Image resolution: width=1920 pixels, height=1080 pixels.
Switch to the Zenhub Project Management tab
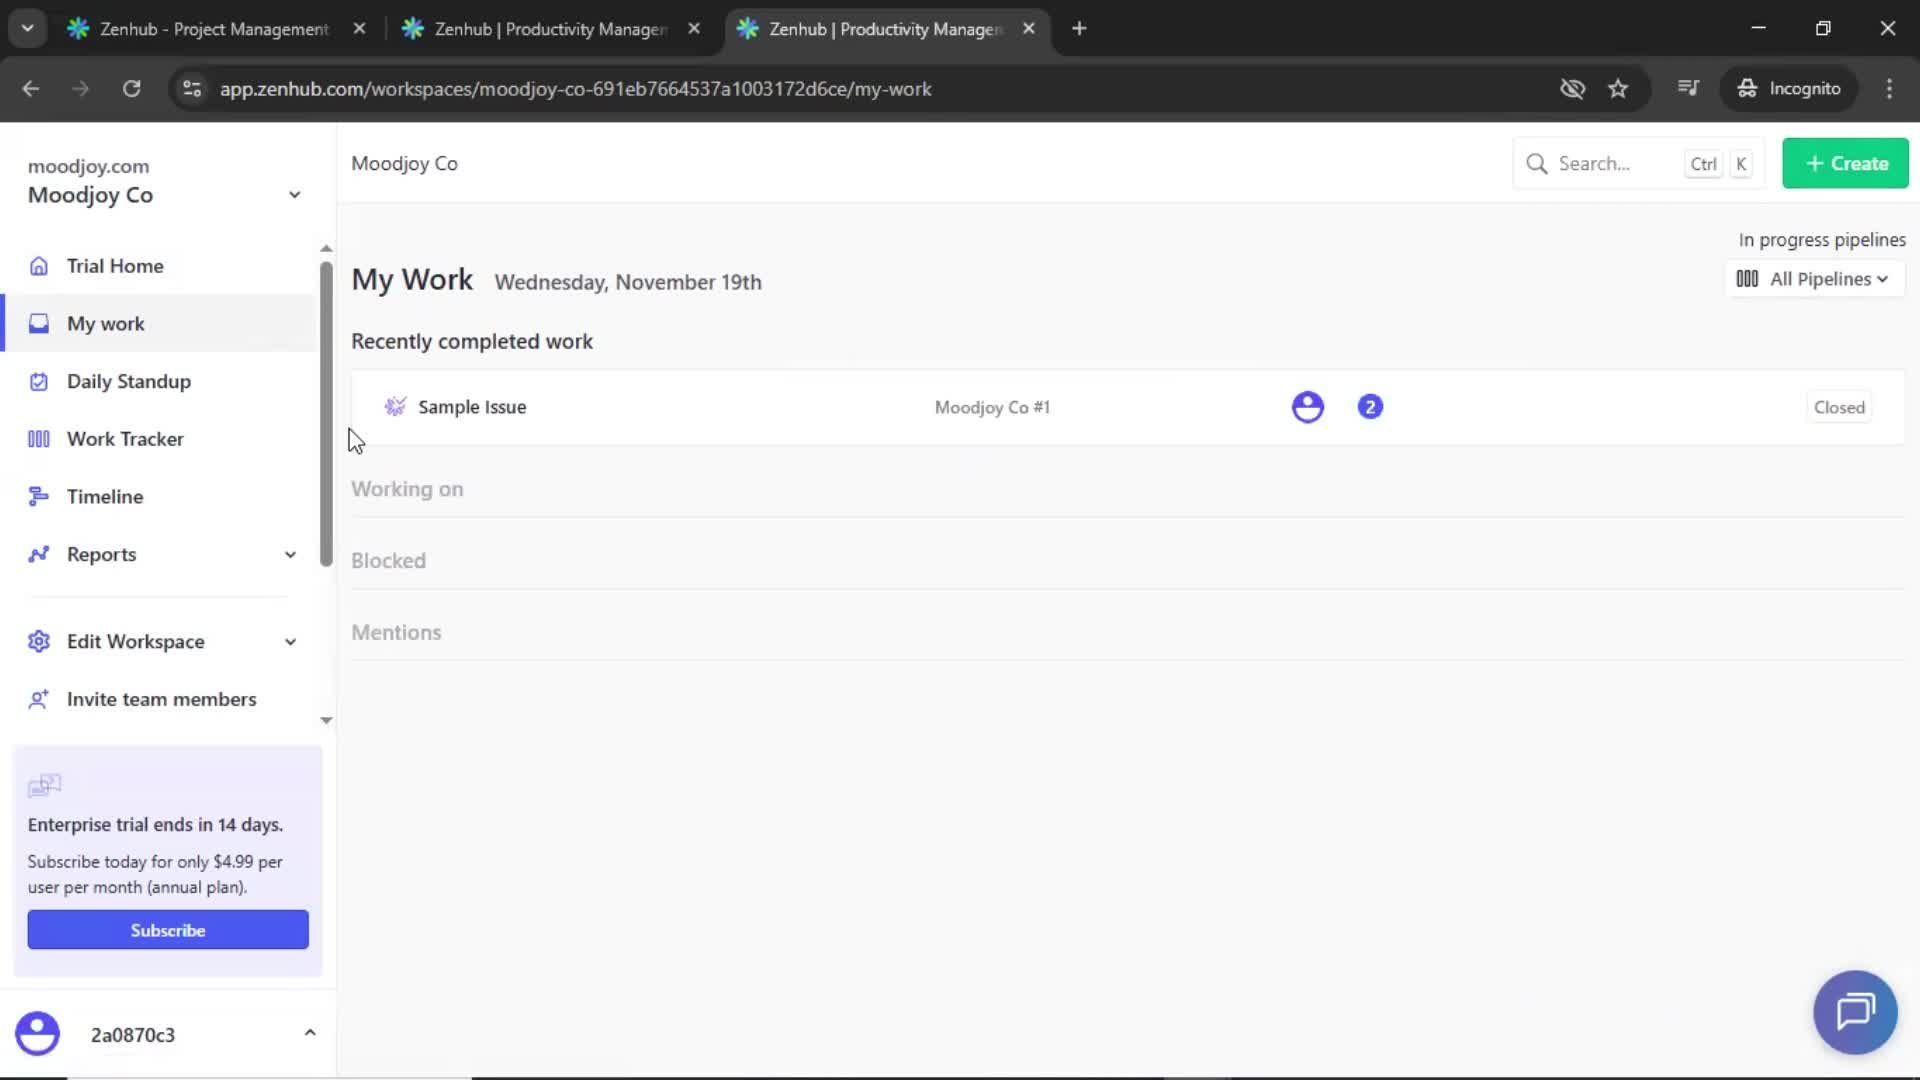210,29
